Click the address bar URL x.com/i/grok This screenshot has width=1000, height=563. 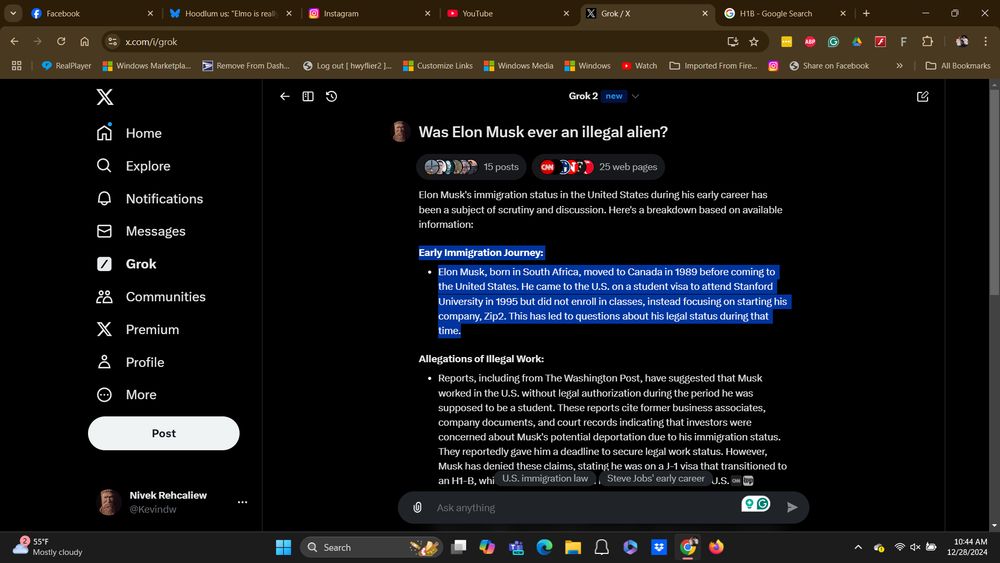tap(151, 41)
